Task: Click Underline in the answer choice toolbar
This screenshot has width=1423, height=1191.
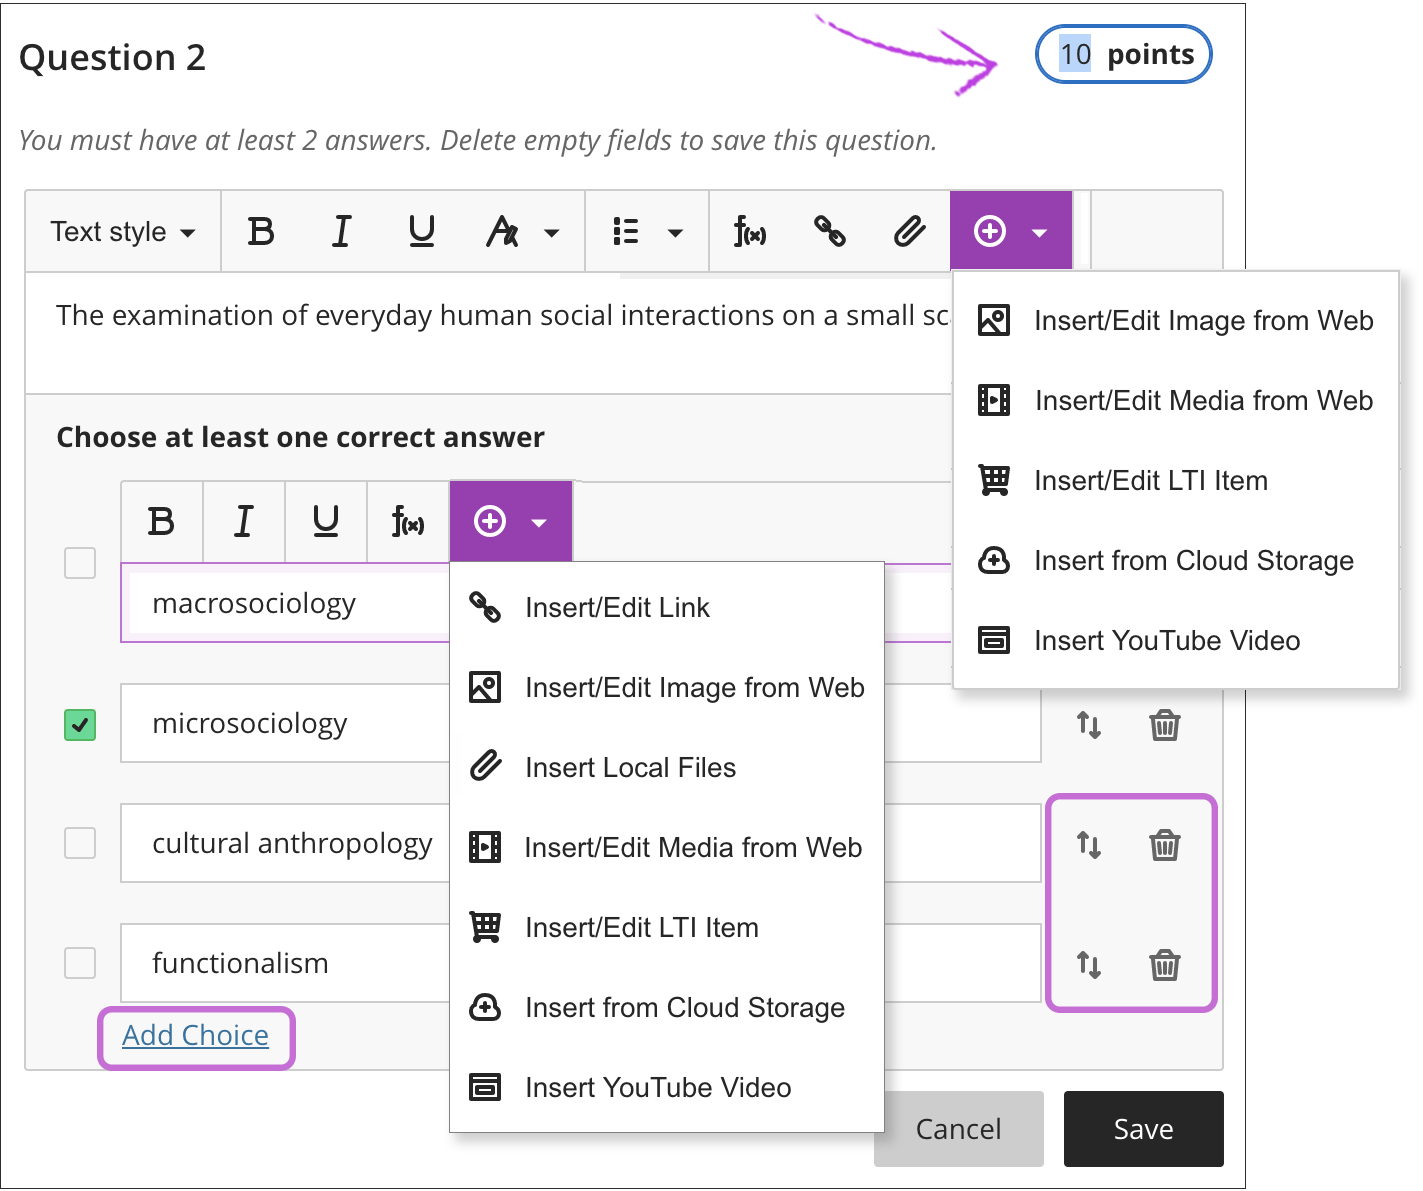Action: click(326, 522)
